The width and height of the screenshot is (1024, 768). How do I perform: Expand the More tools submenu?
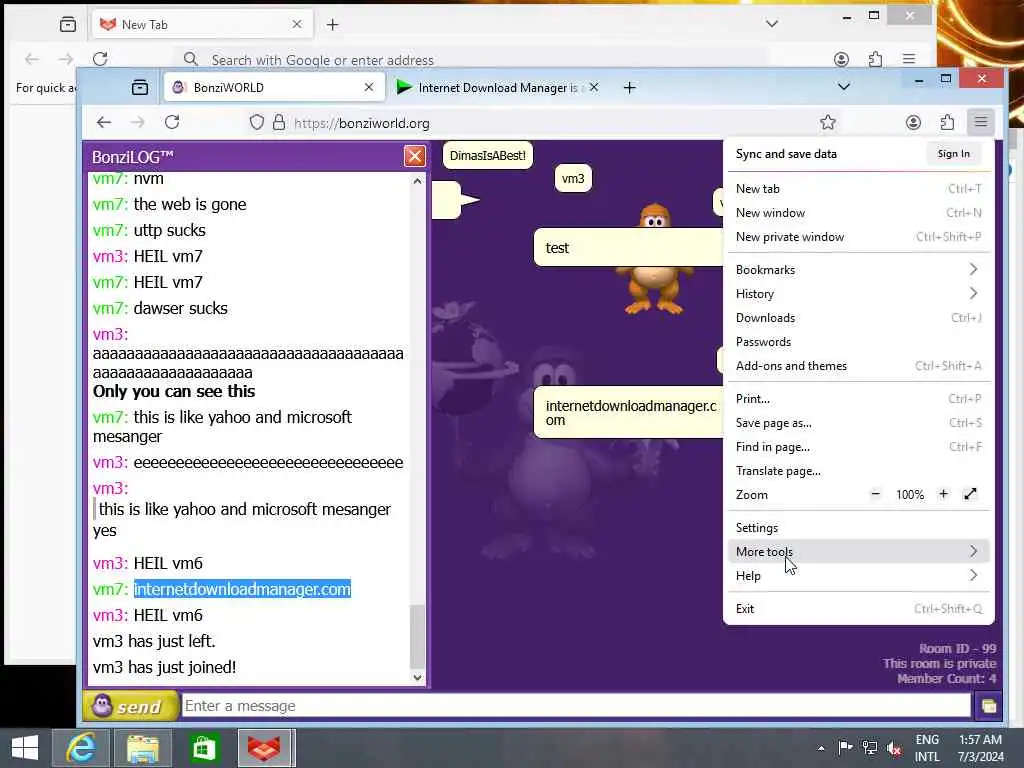coord(859,552)
